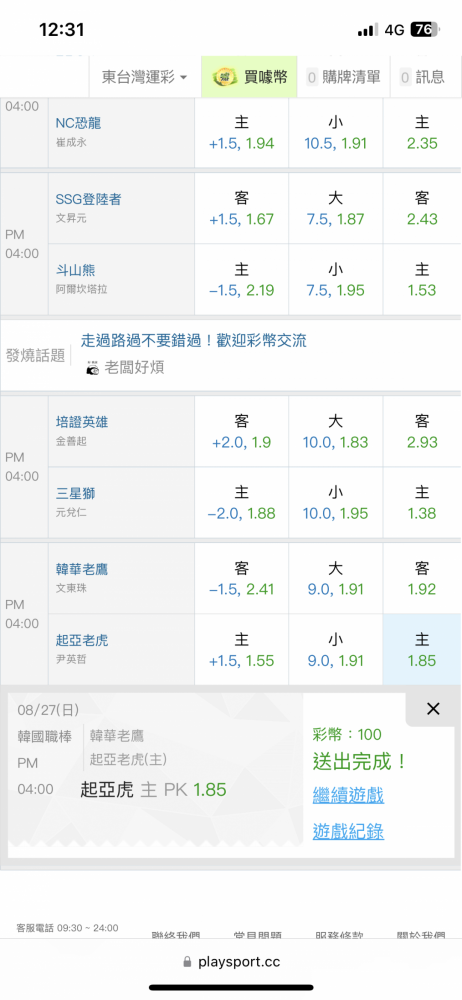The image size is (462, 1000).
Task: Open the 東台灣運彩 dropdown
Action: (x=145, y=77)
